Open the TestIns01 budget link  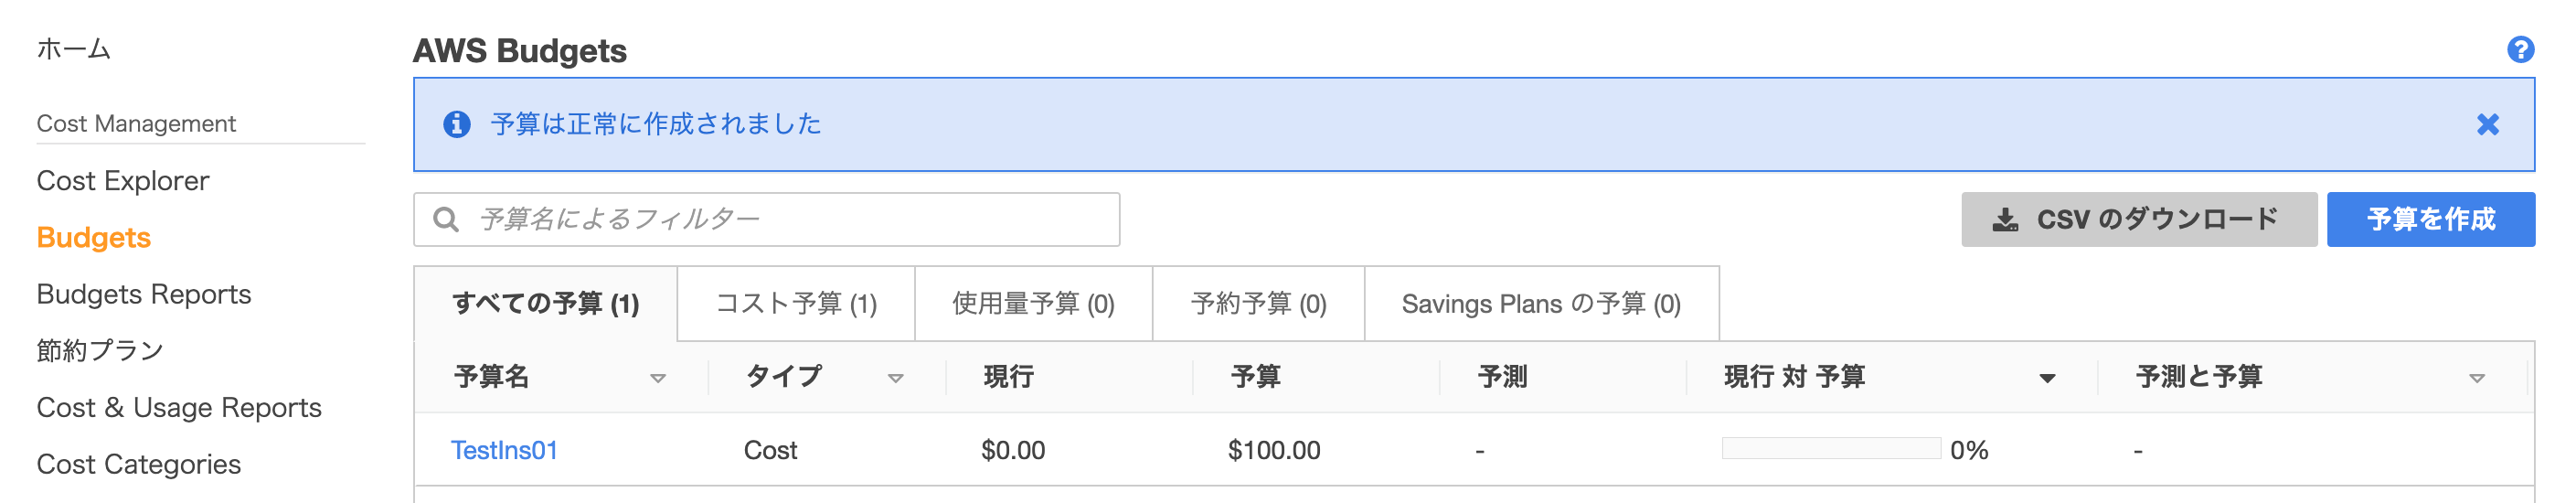[x=504, y=450]
